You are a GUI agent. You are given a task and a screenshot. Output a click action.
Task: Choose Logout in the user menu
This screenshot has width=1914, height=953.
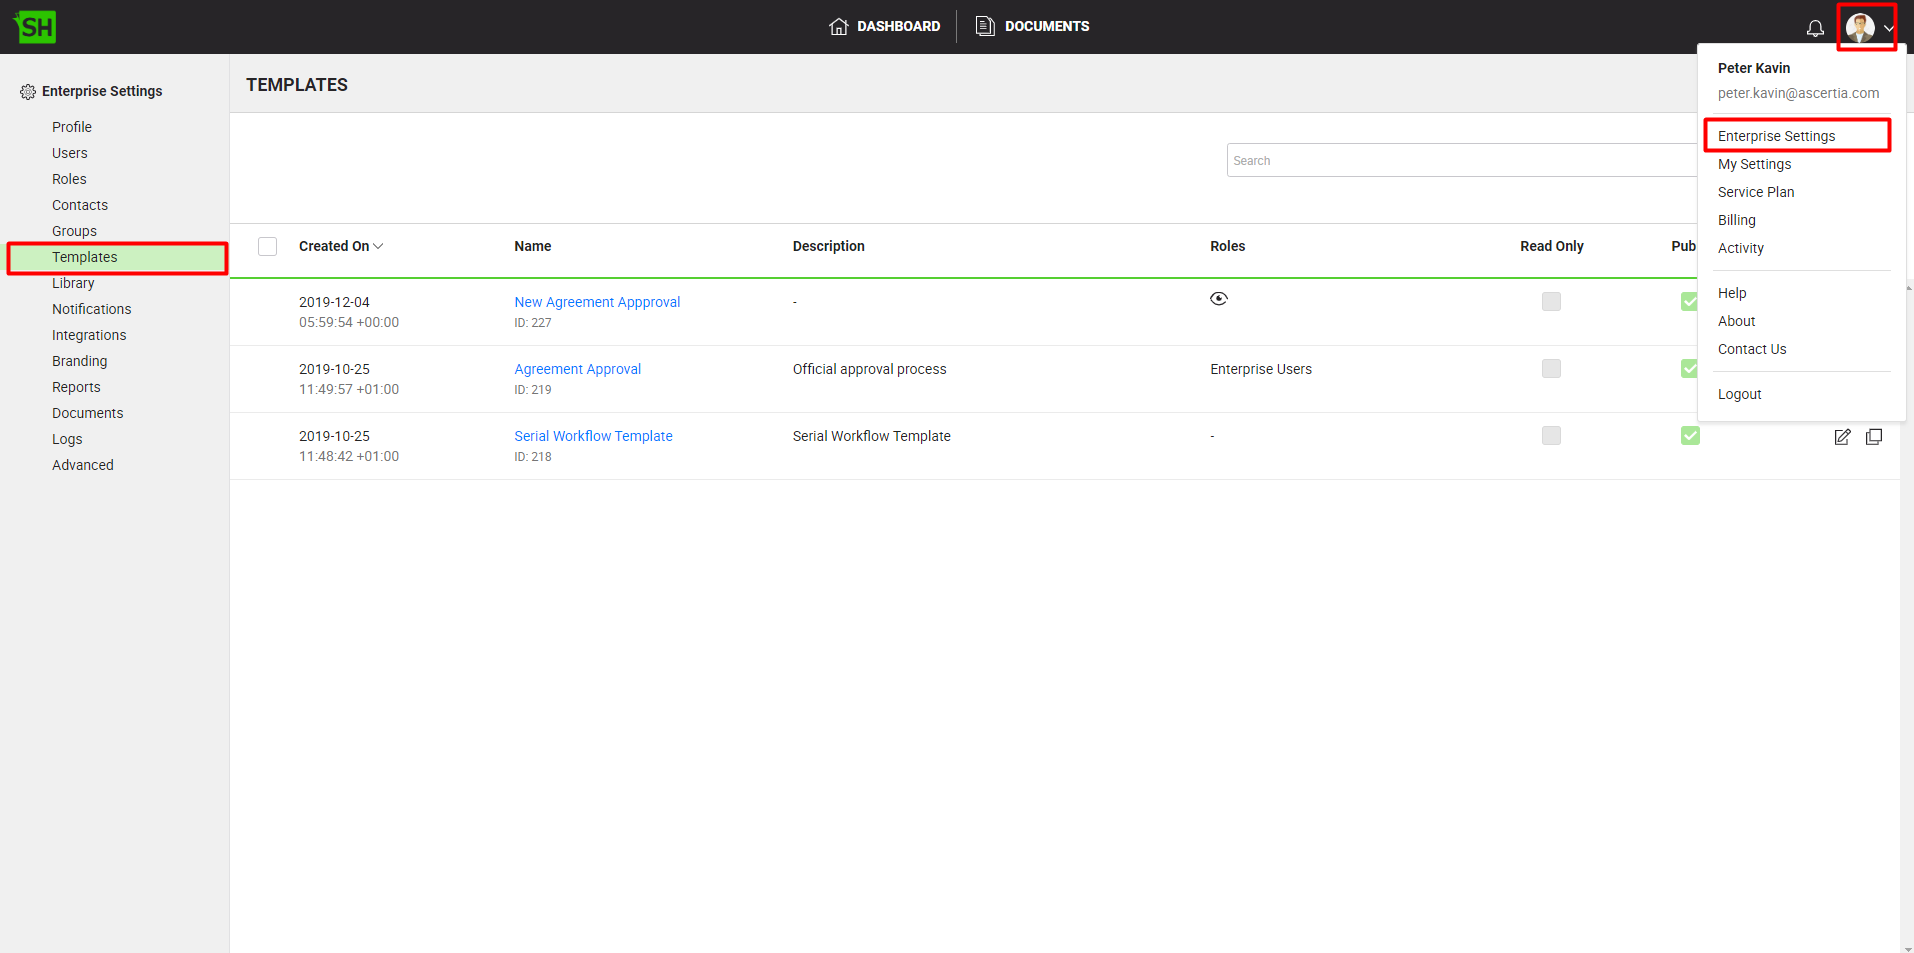[x=1739, y=394]
